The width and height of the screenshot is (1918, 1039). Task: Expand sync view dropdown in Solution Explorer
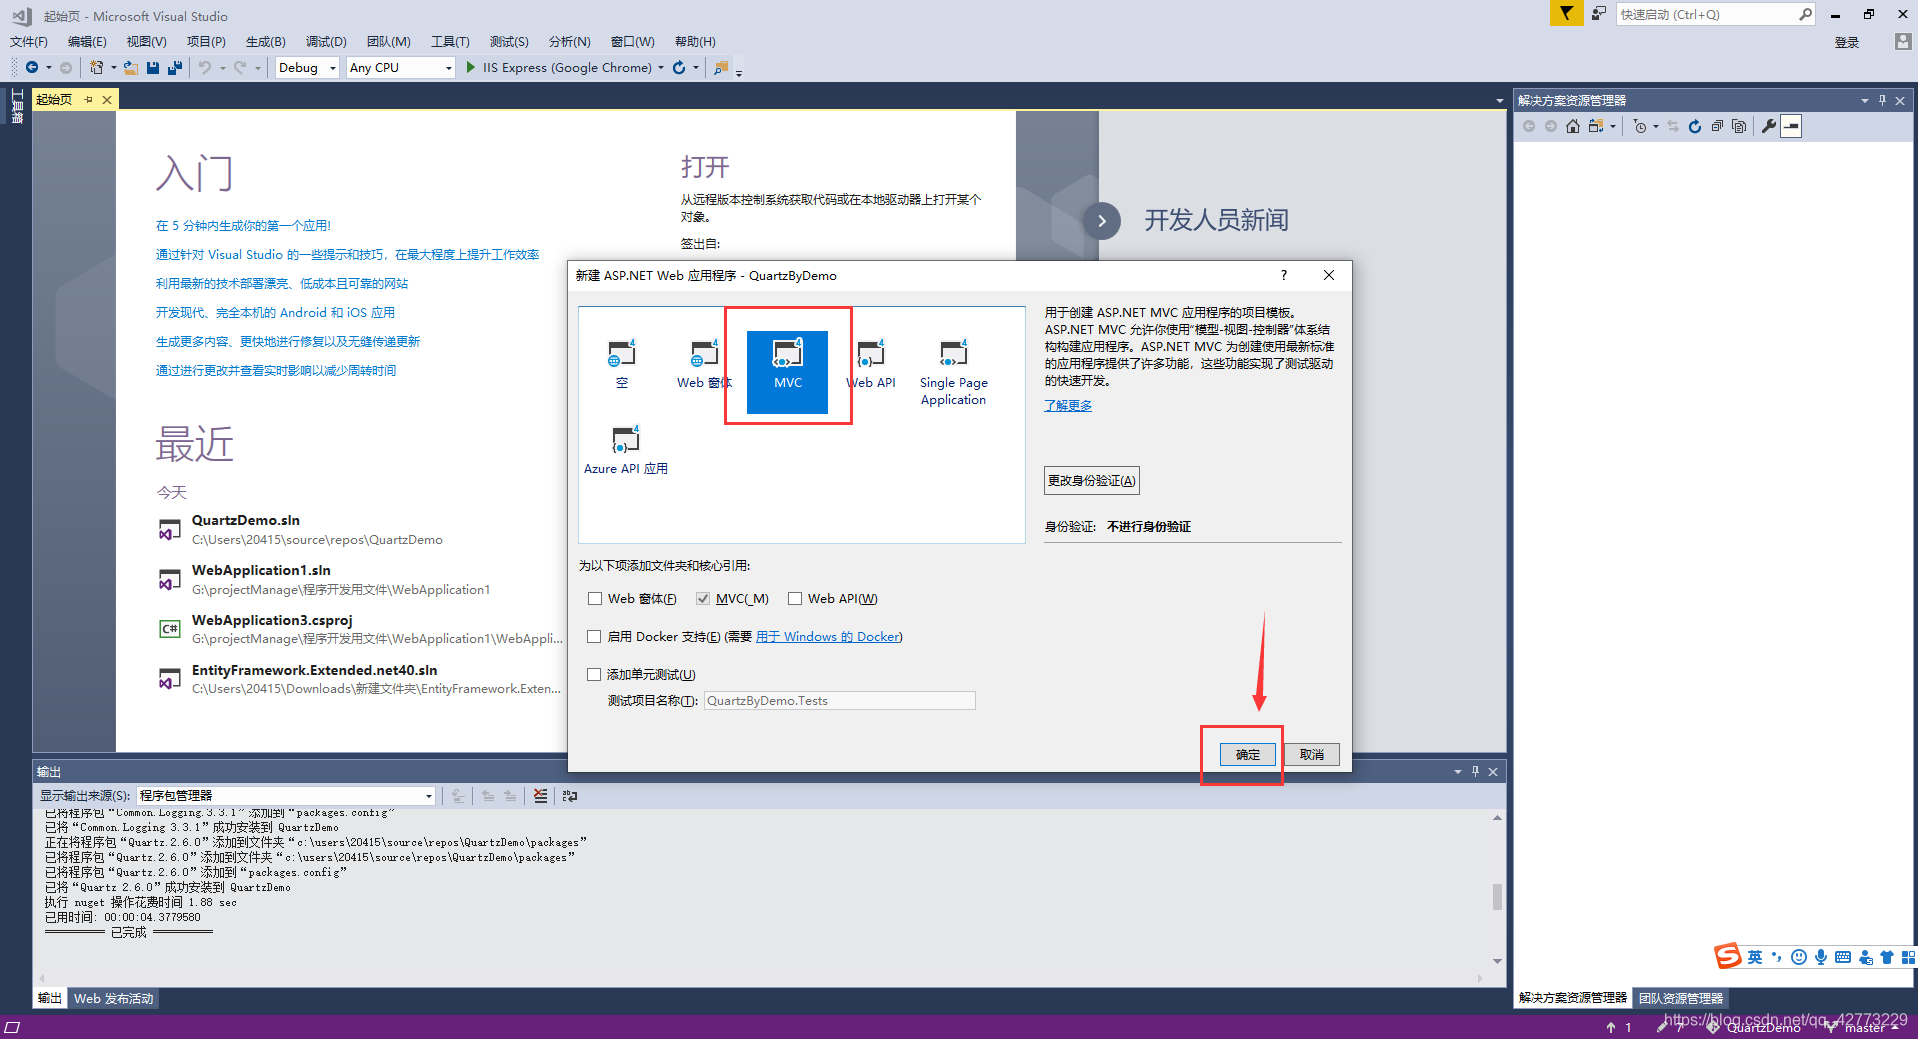click(1612, 126)
